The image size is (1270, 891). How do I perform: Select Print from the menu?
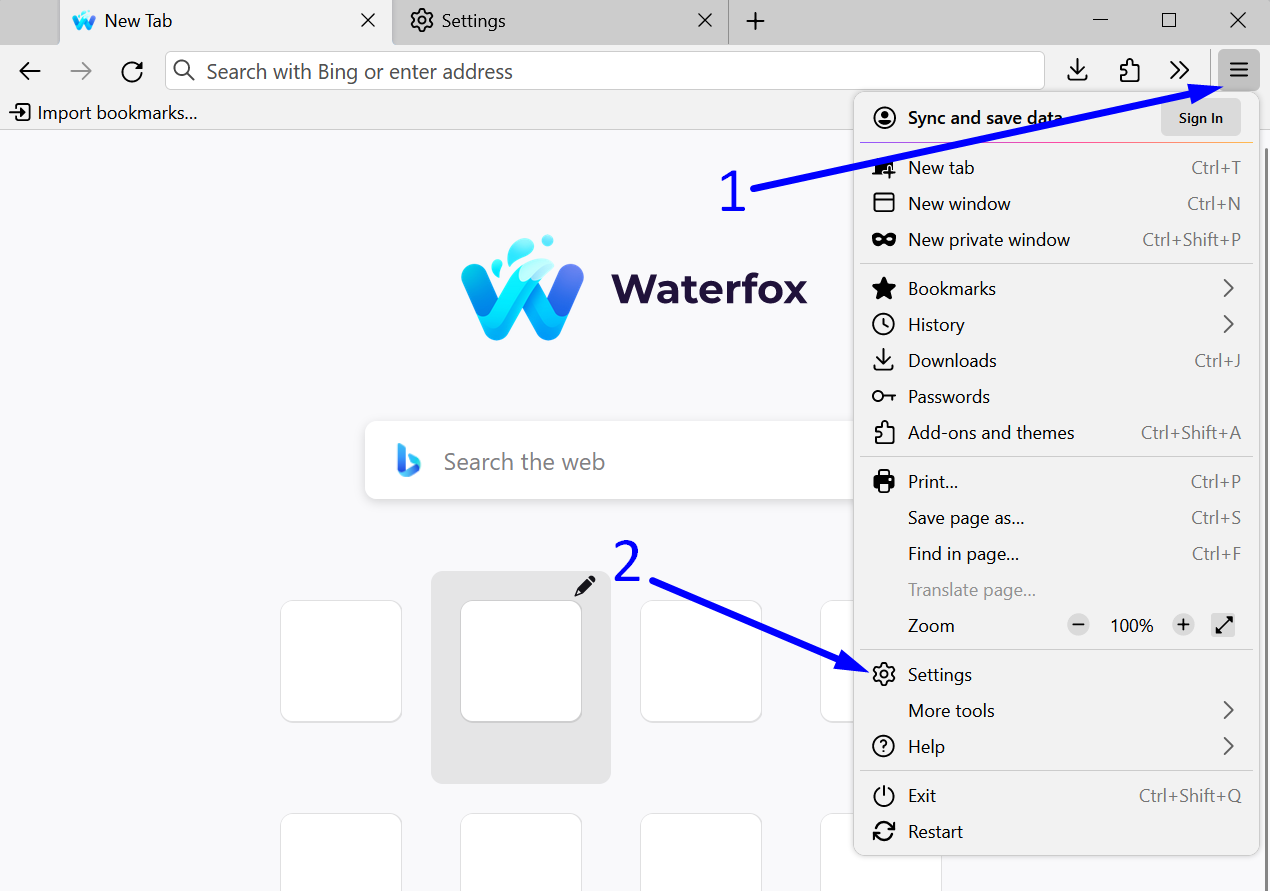pos(933,481)
